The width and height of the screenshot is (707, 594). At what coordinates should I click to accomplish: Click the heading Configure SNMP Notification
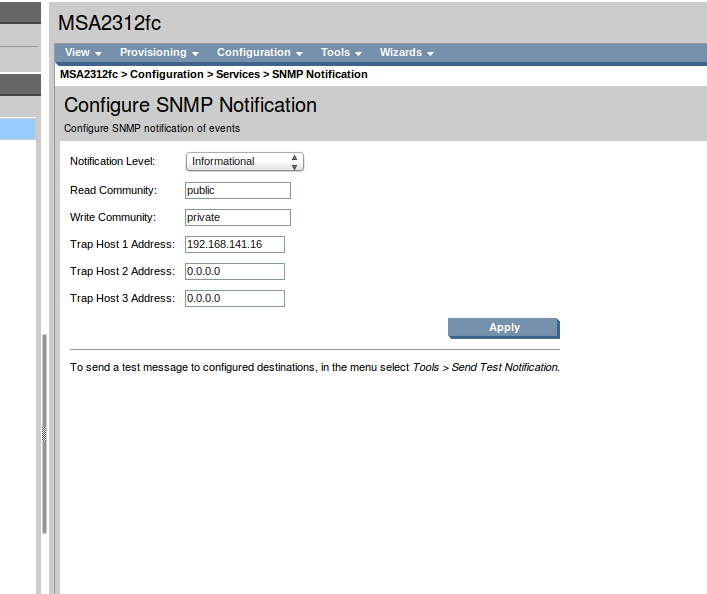click(190, 105)
